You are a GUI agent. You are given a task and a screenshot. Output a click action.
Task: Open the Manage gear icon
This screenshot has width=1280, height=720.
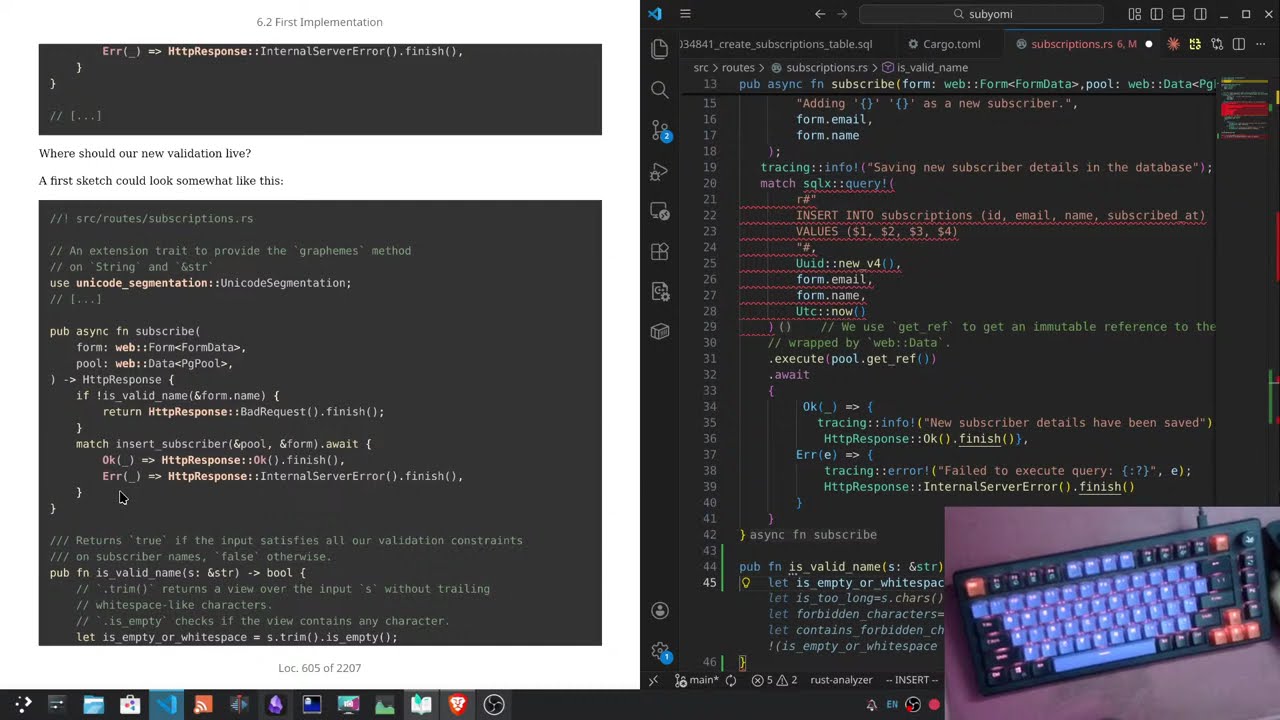[x=659, y=651]
